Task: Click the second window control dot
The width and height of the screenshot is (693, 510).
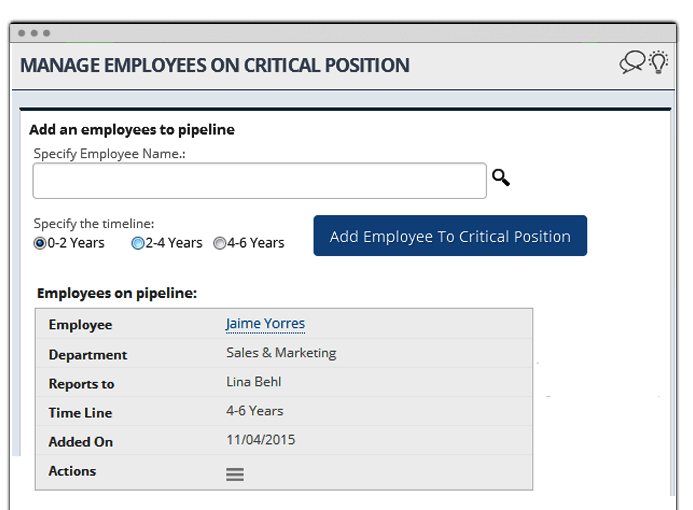Action: (34, 33)
